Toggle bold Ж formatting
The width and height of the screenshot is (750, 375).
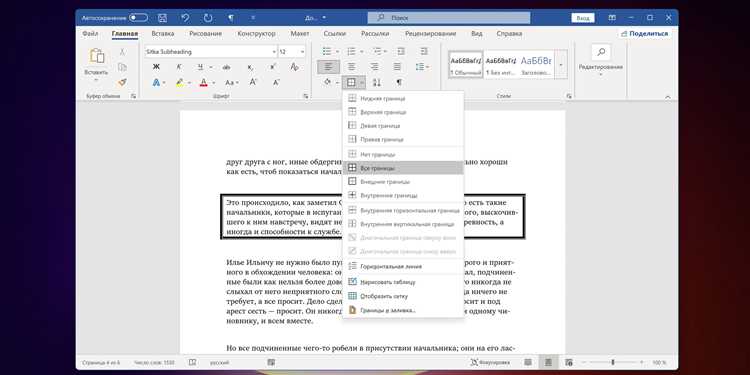pos(156,67)
